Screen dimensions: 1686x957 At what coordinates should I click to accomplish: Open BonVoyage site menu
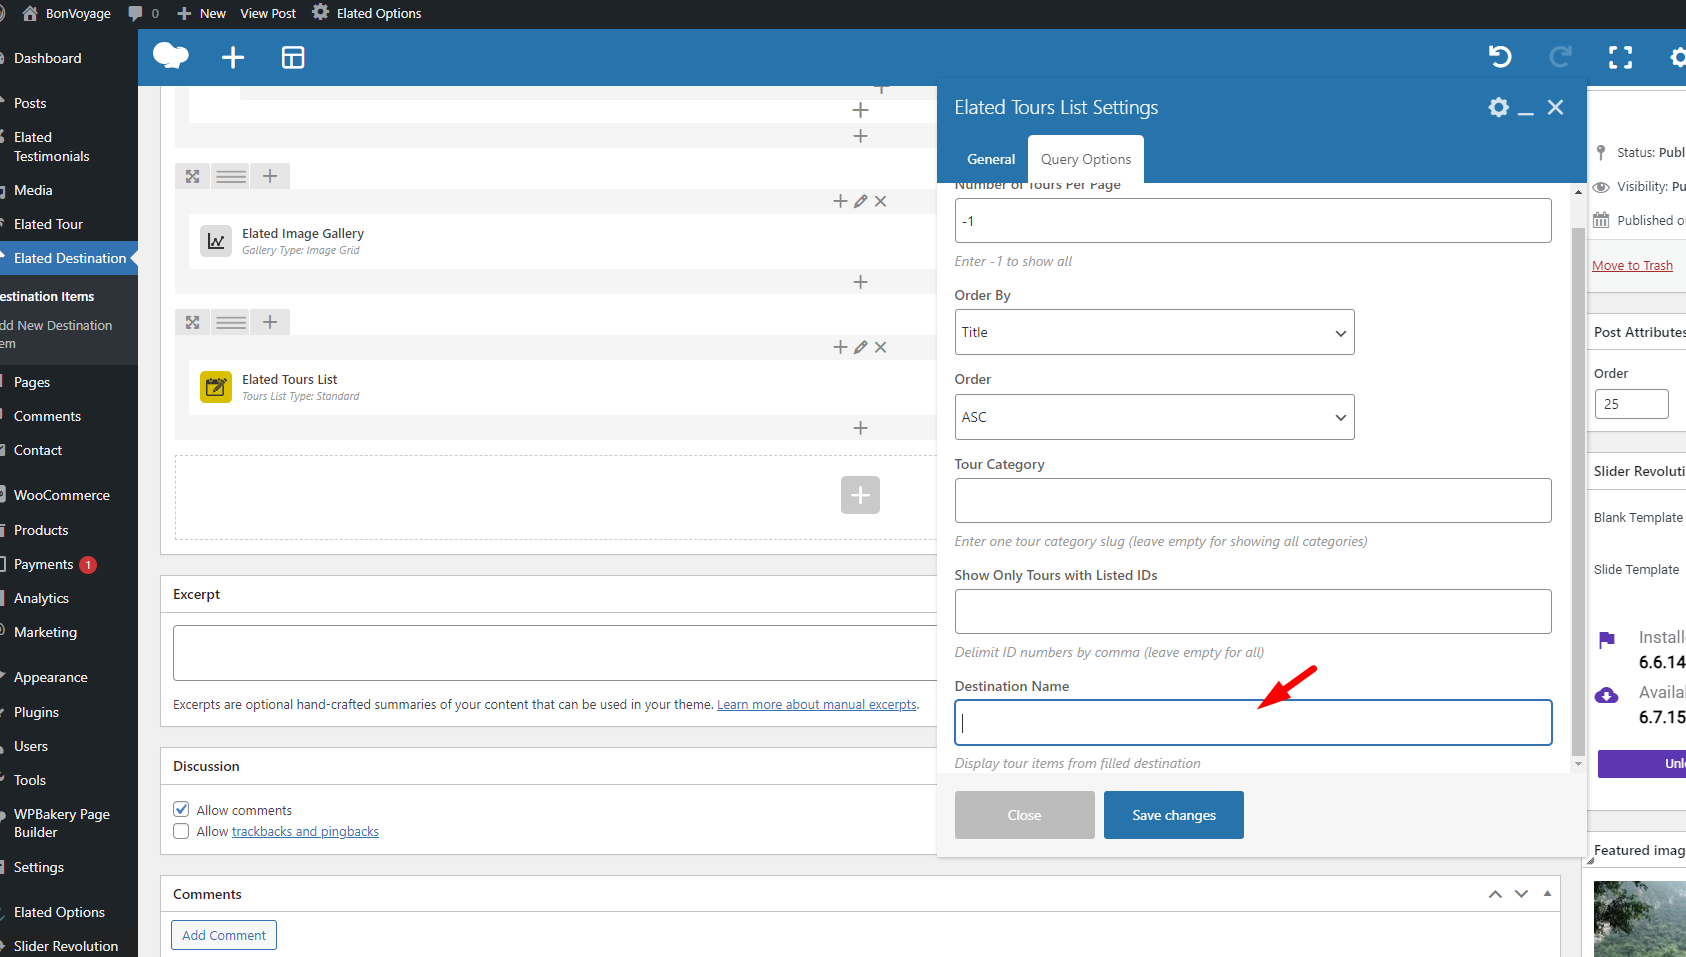[66, 13]
